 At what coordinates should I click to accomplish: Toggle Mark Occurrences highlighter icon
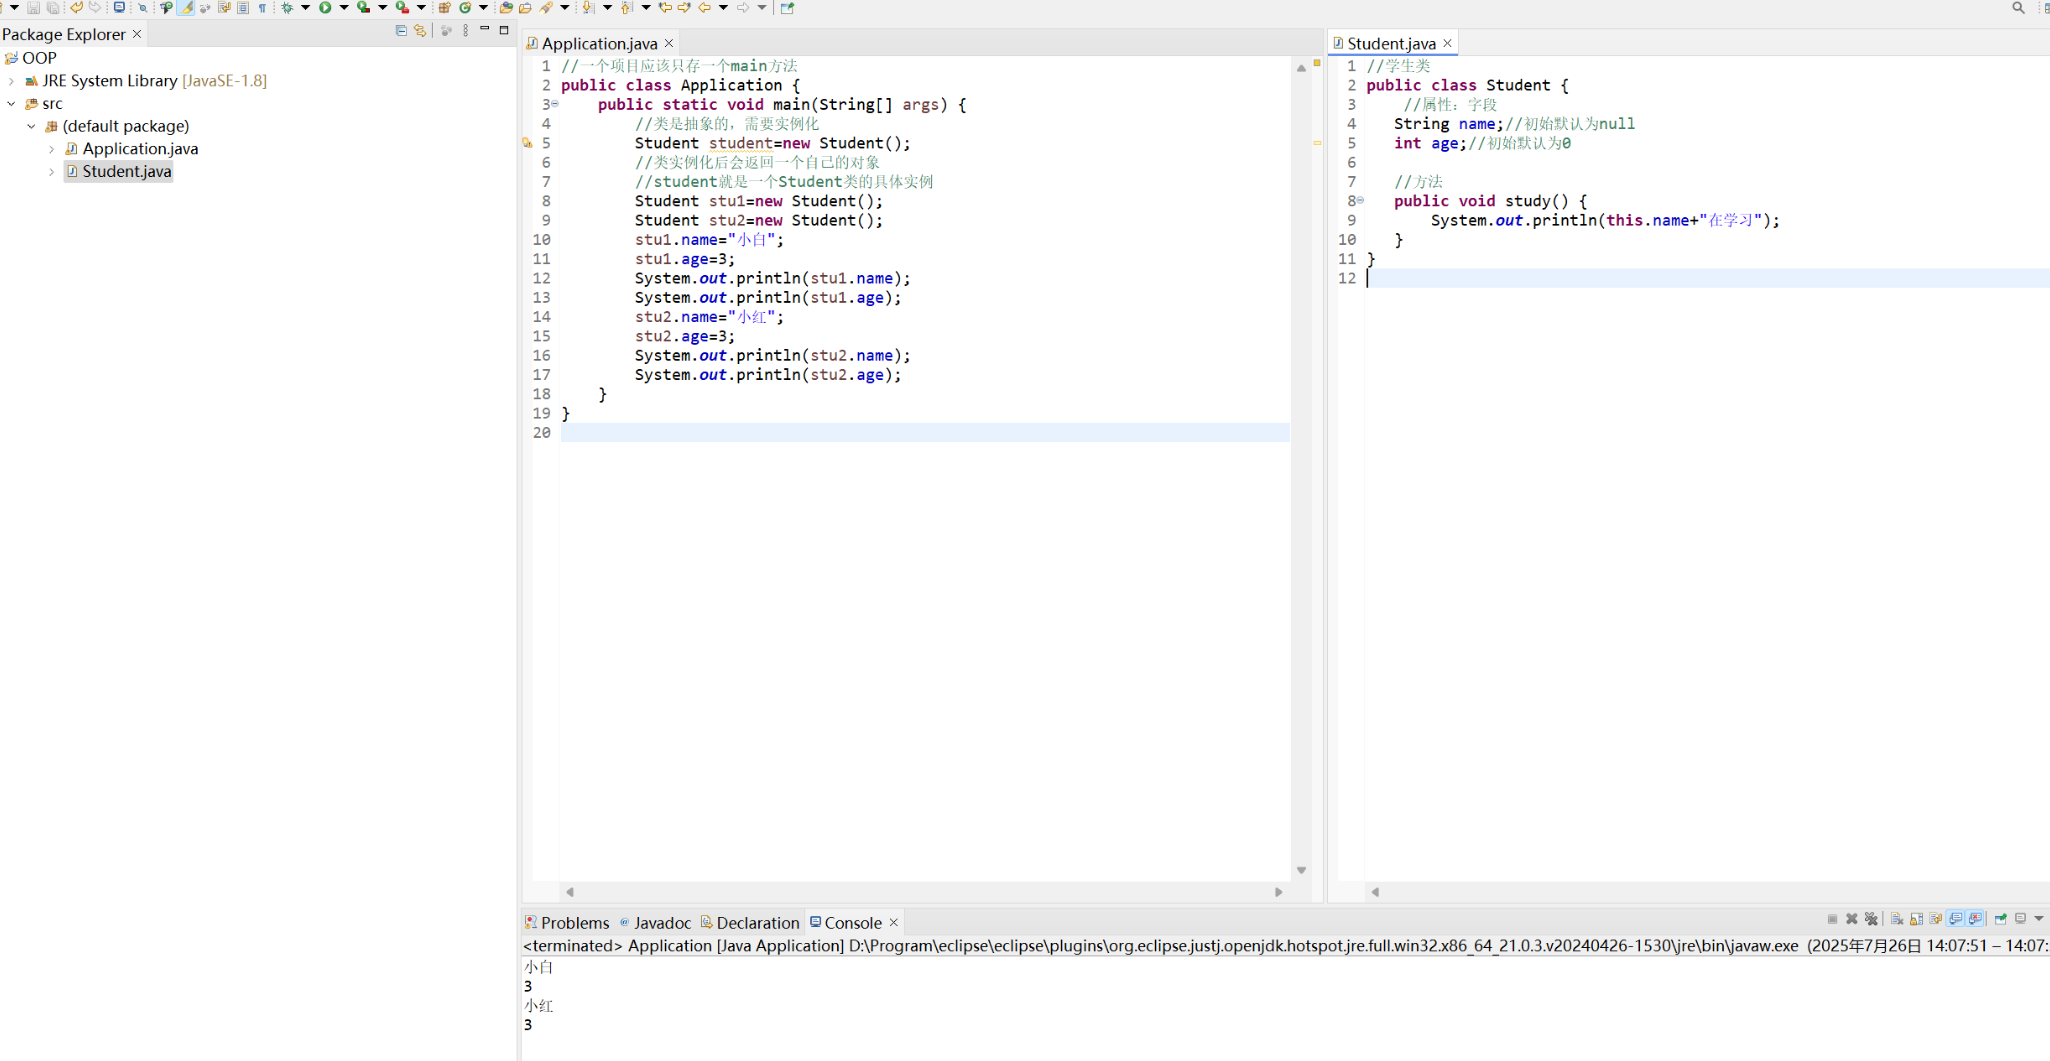click(x=186, y=7)
